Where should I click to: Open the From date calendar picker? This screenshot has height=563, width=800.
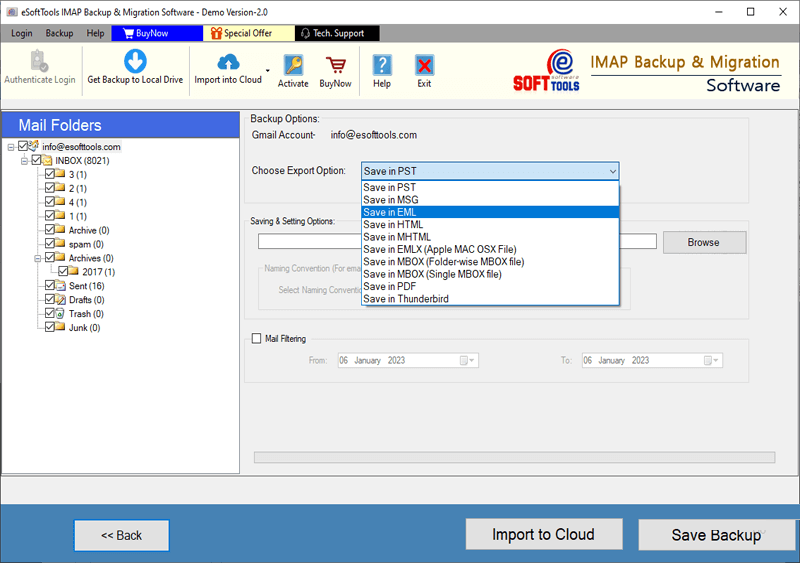pos(467,360)
